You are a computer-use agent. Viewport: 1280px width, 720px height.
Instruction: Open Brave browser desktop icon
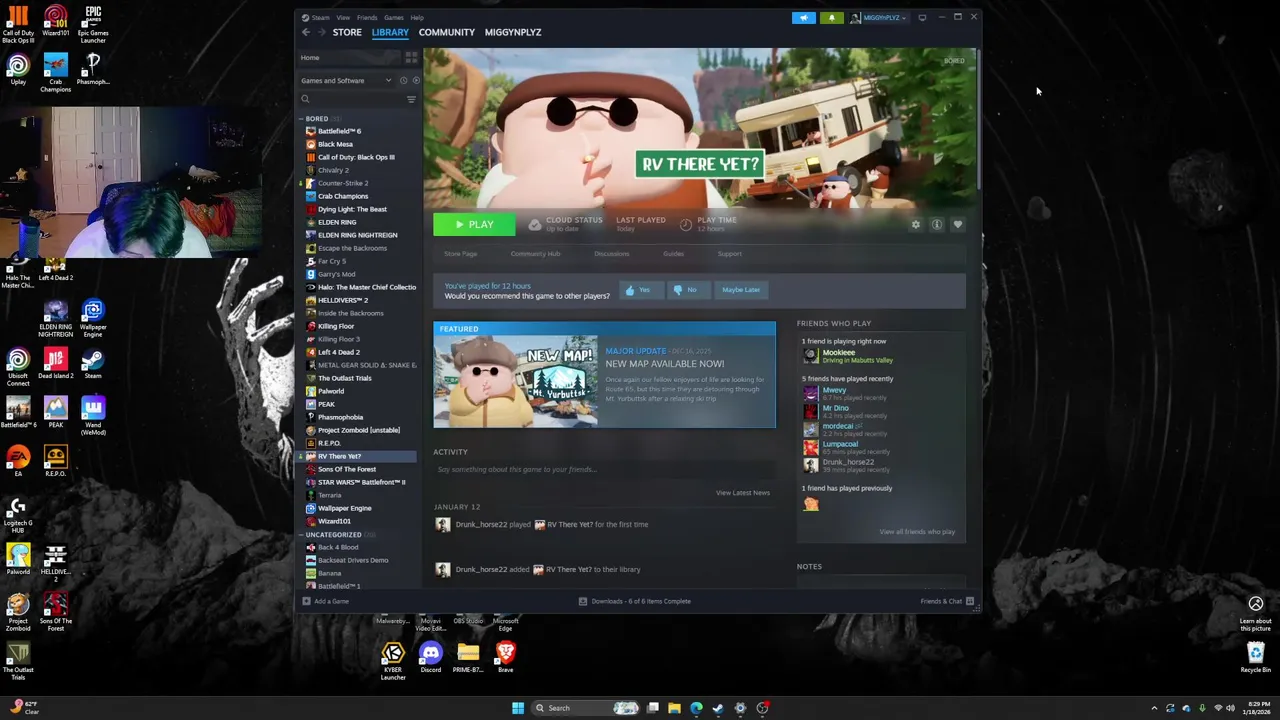coord(505,658)
